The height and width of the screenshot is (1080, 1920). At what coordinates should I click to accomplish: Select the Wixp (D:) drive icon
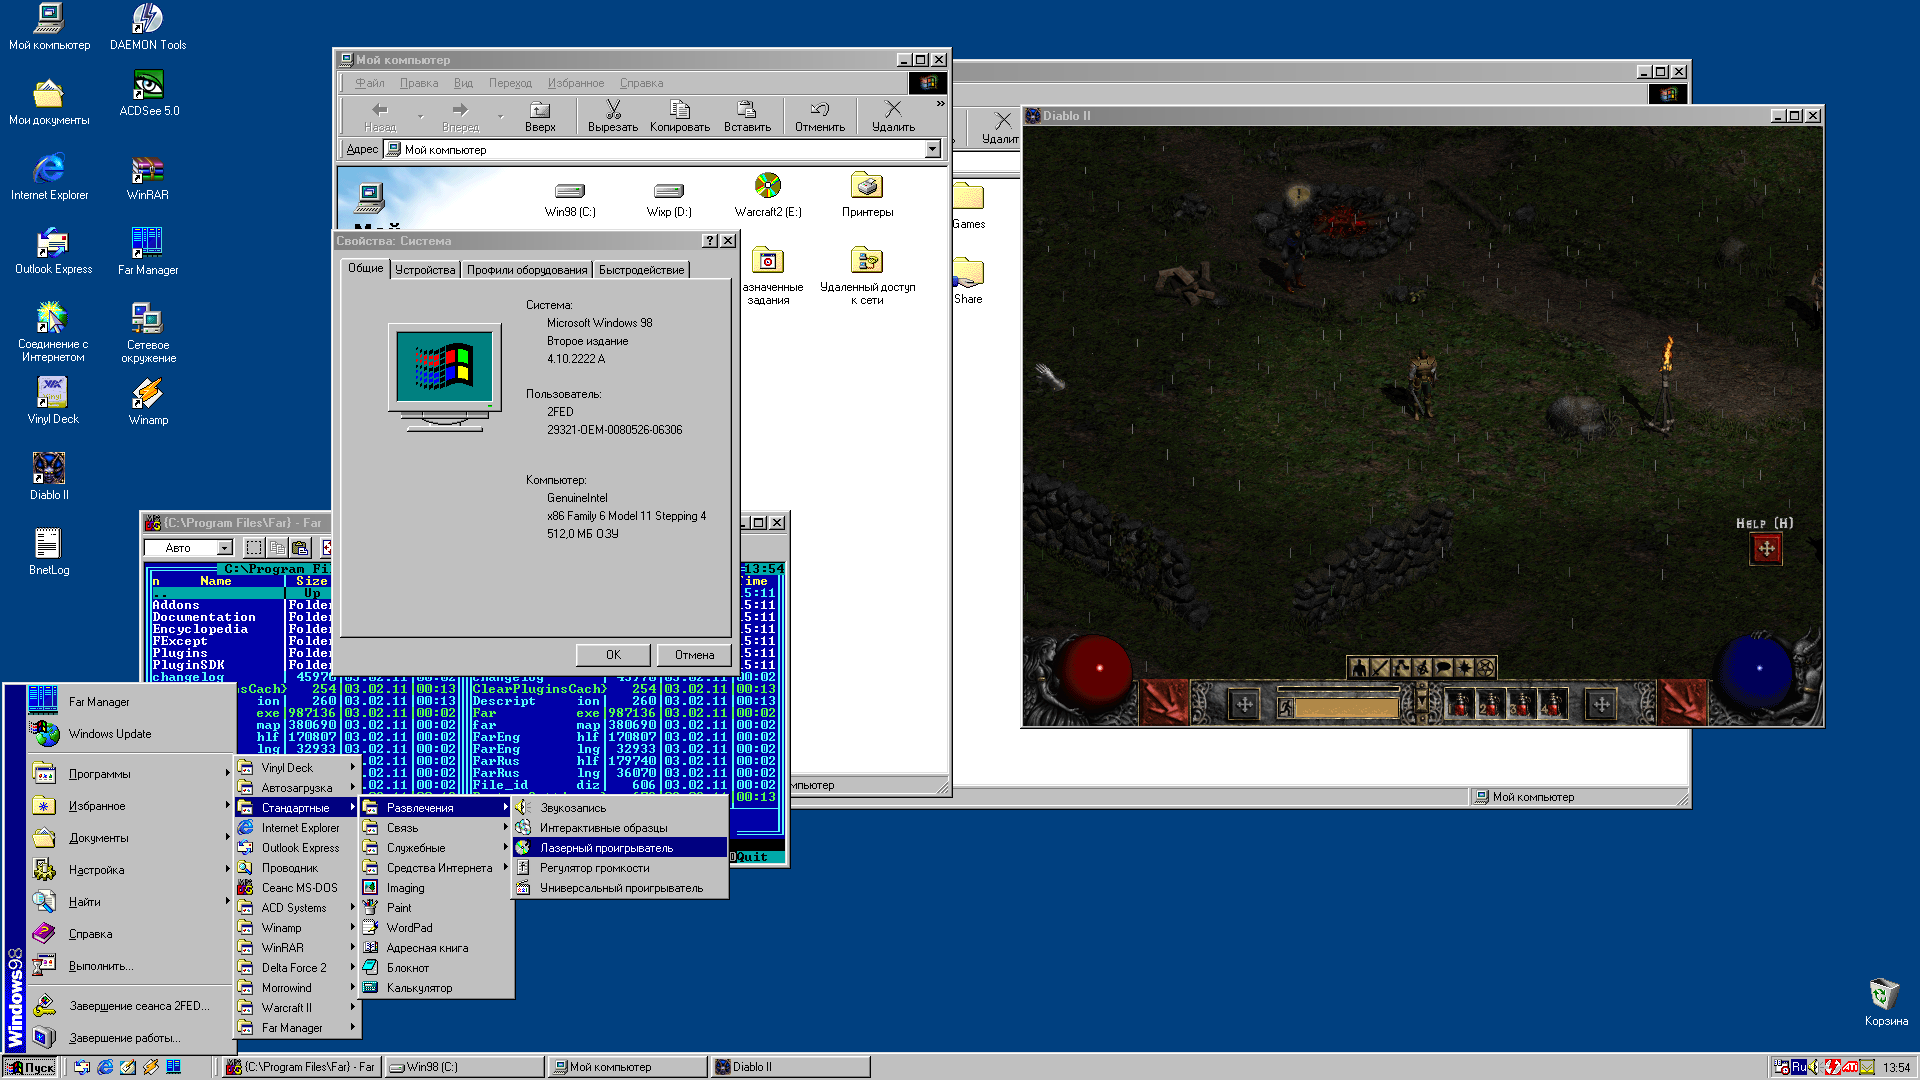(x=669, y=198)
